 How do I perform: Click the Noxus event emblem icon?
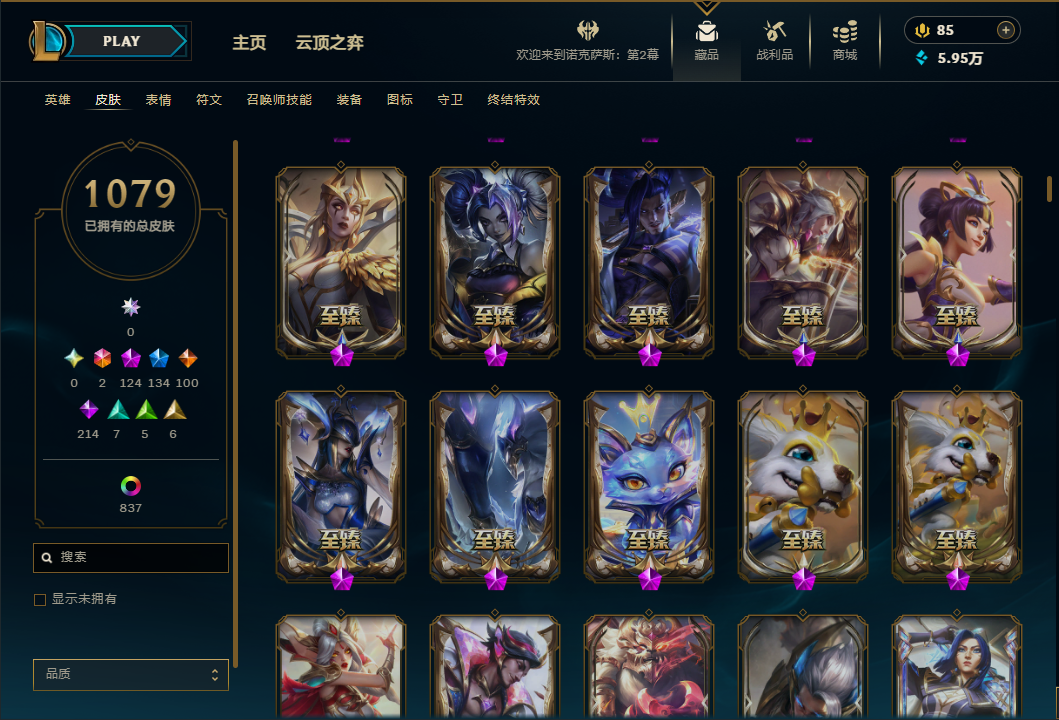point(588,30)
